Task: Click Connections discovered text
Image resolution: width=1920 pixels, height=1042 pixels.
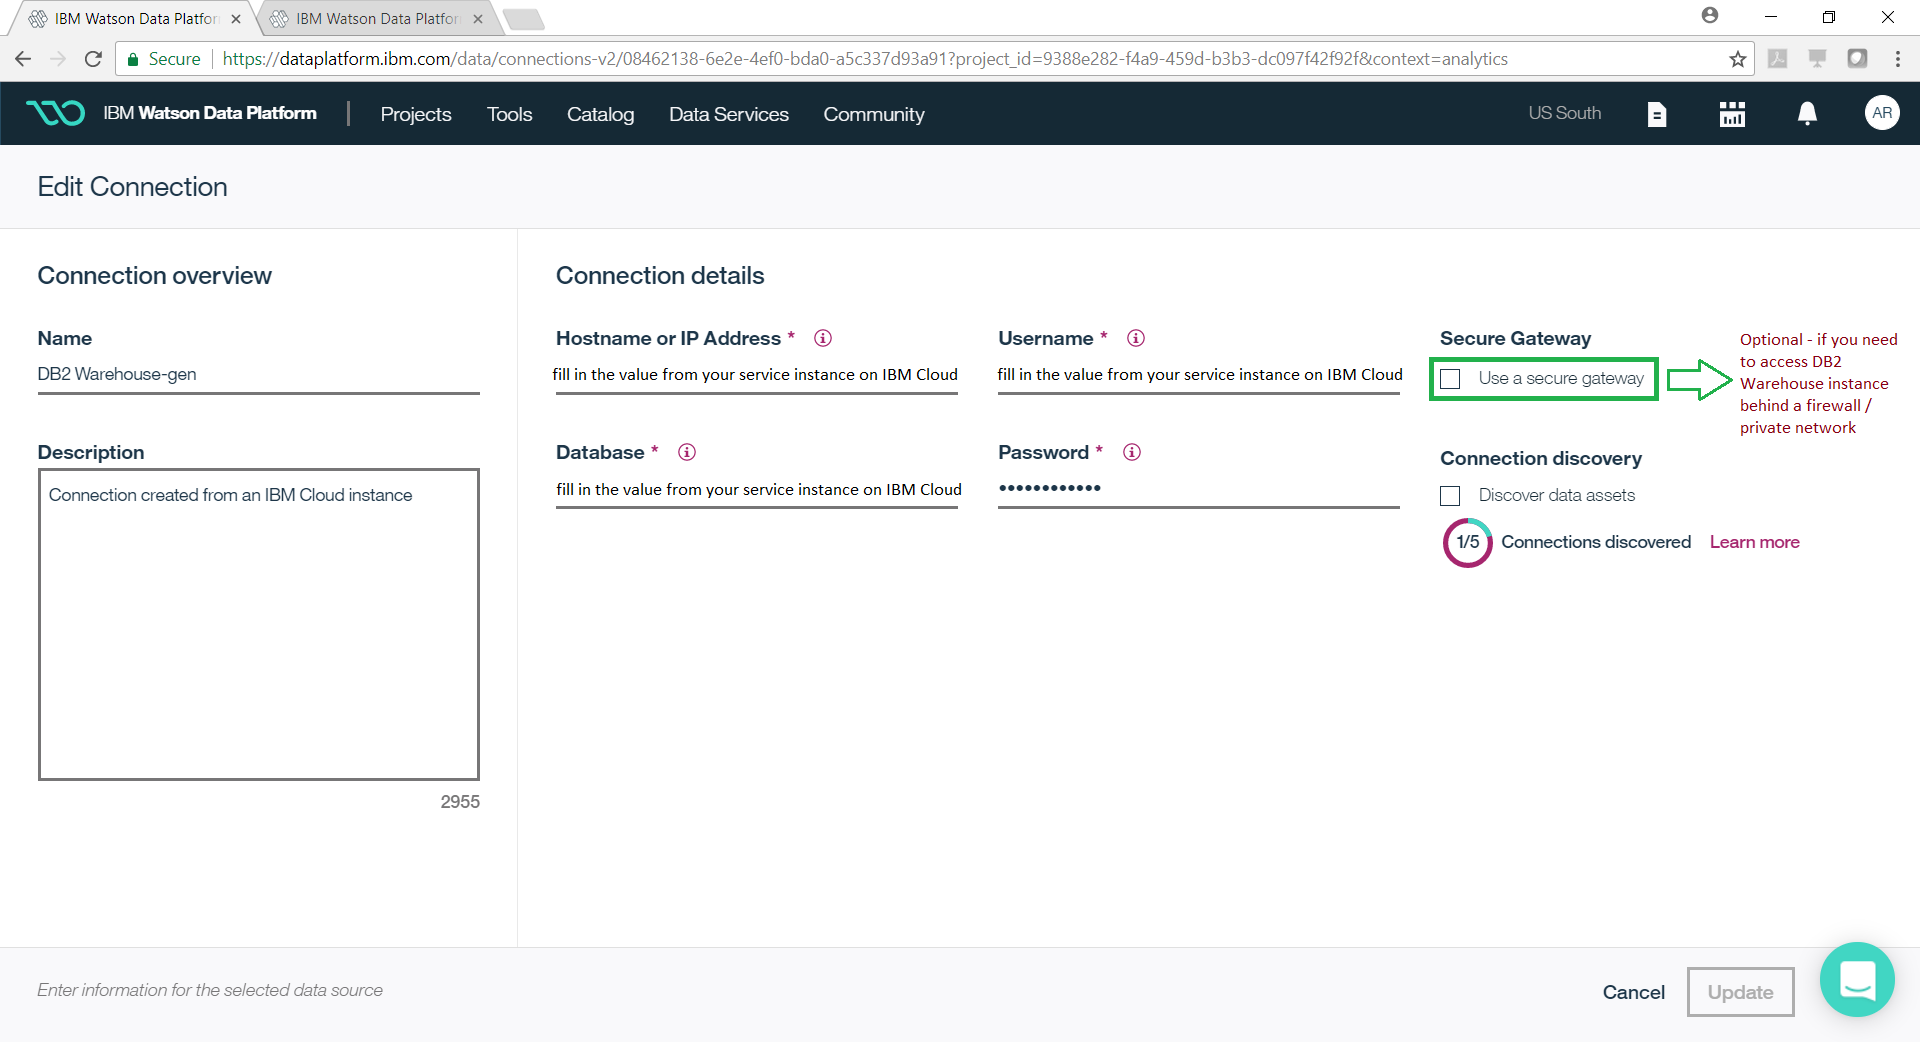Action: pos(1596,542)
